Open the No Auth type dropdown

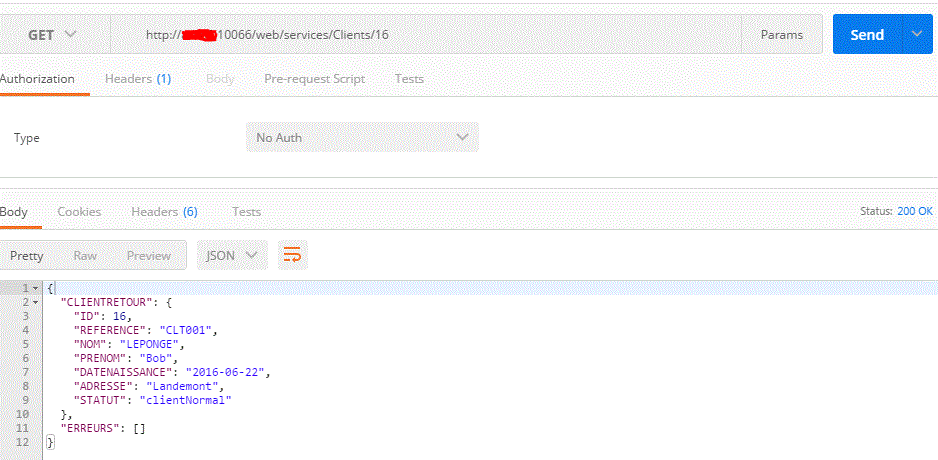pos(362,138)
